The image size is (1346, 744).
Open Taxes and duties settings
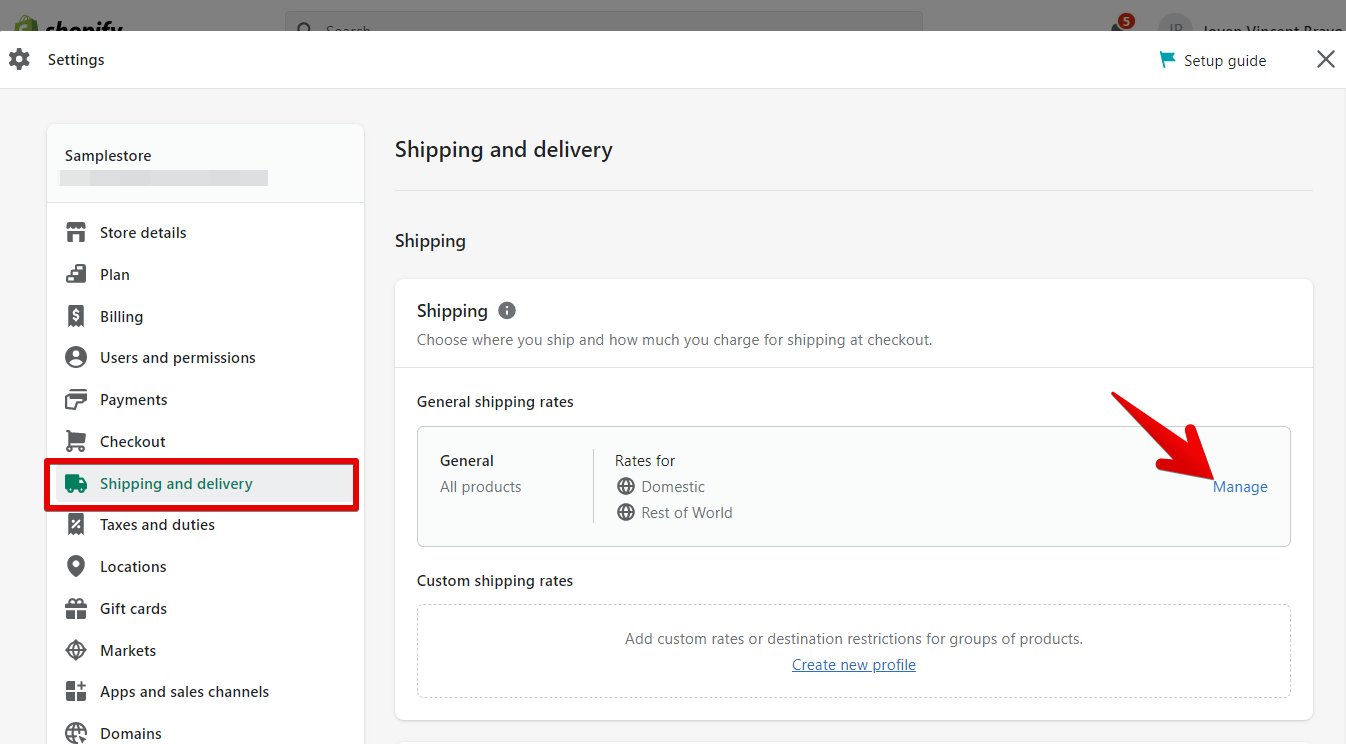pos(157,525)
